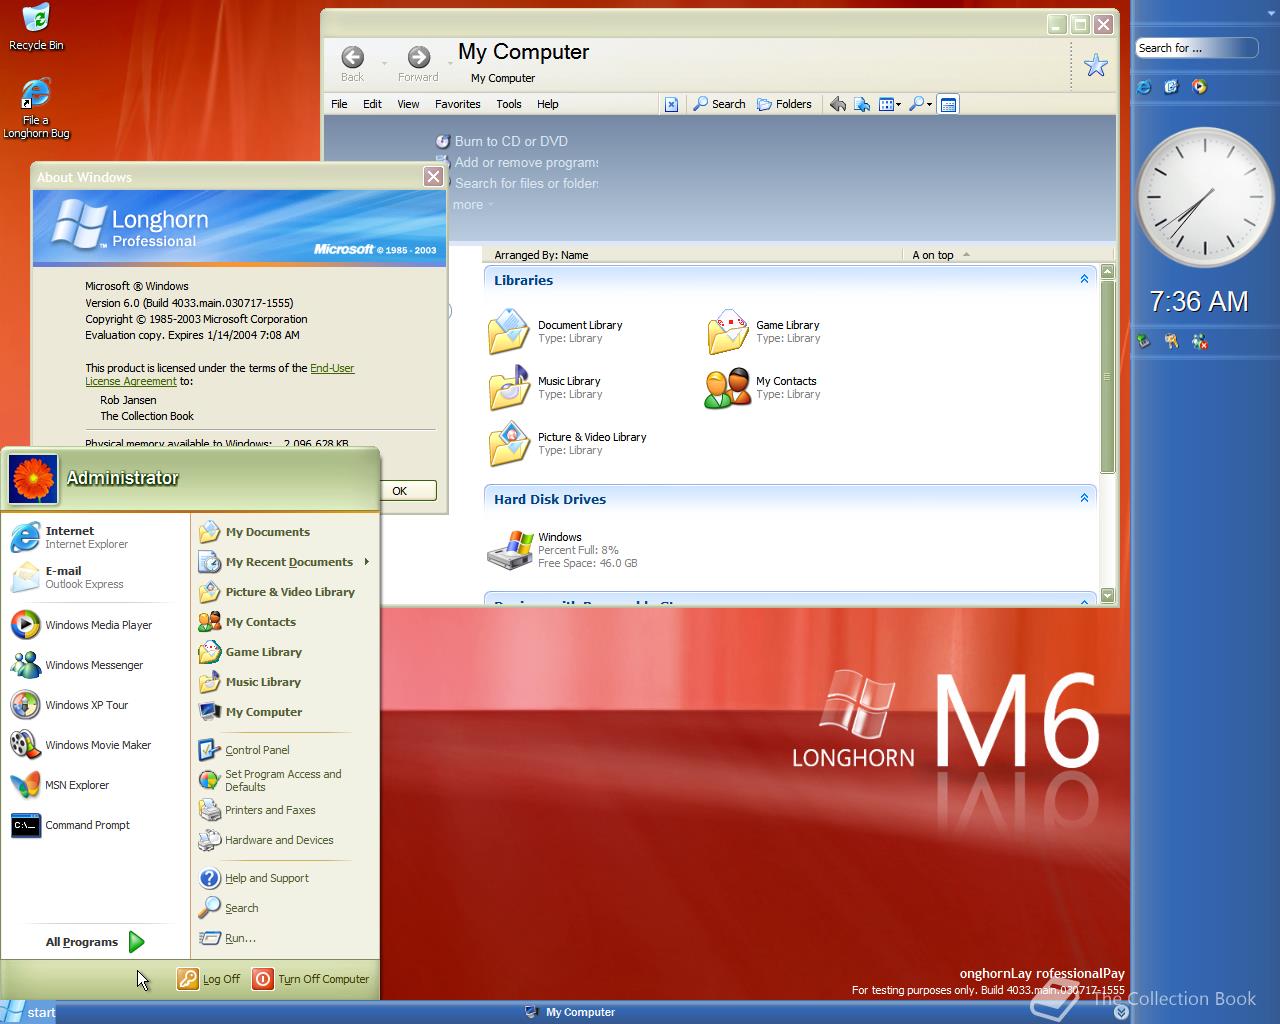Toggle the 'A on top' sort order
Screen dimensions: 1280x1024
940,255
